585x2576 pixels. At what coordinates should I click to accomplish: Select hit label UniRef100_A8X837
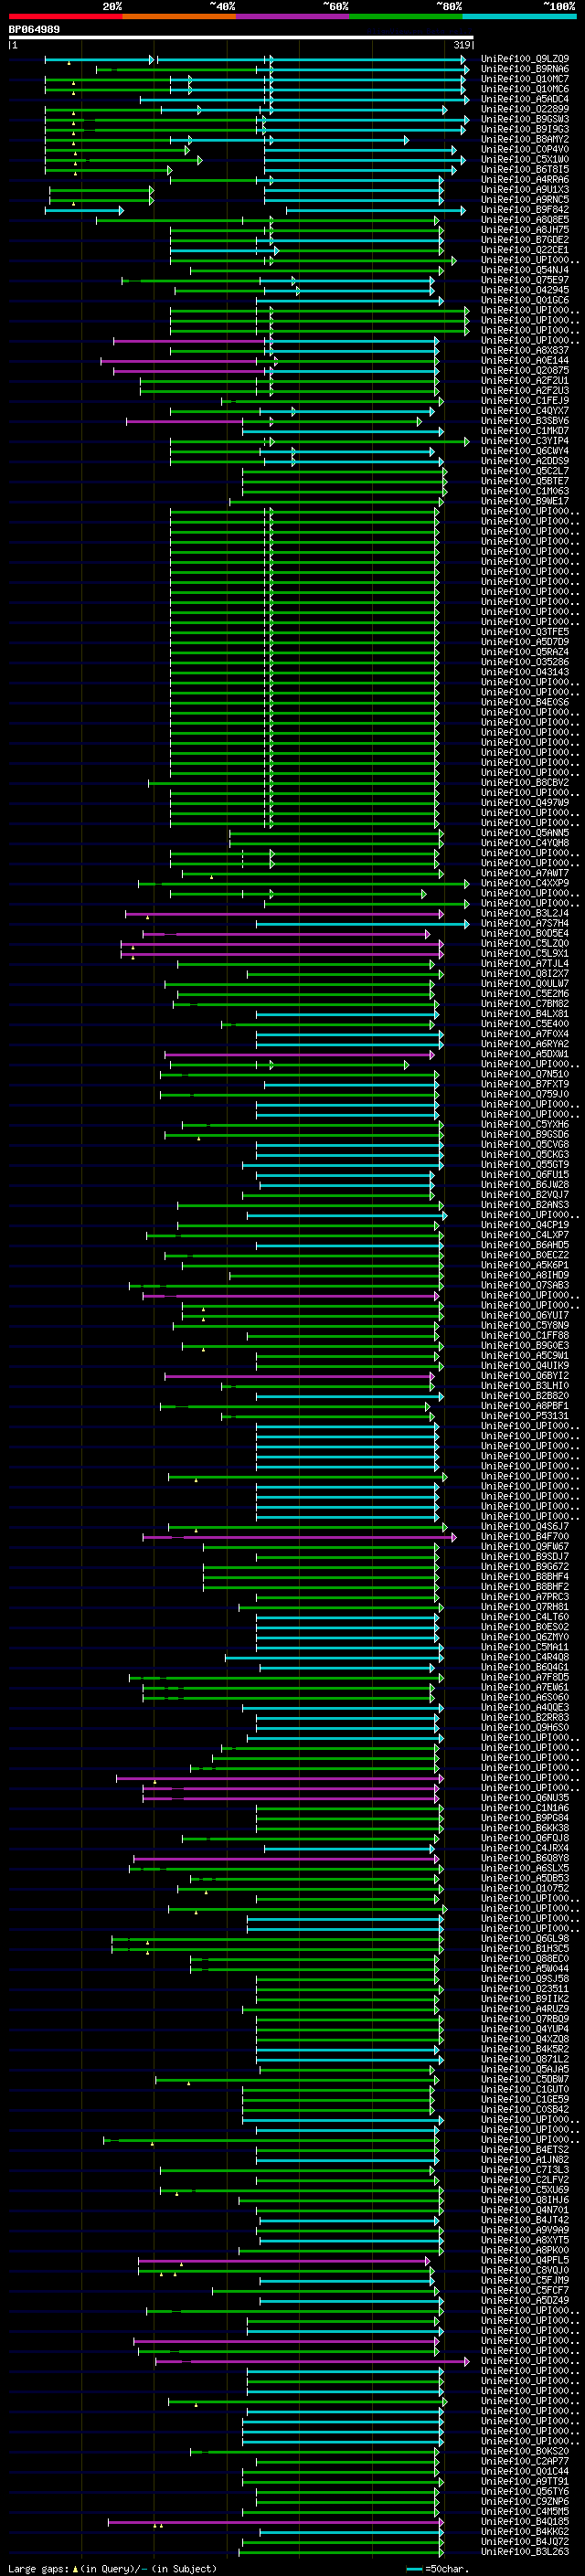525,350
